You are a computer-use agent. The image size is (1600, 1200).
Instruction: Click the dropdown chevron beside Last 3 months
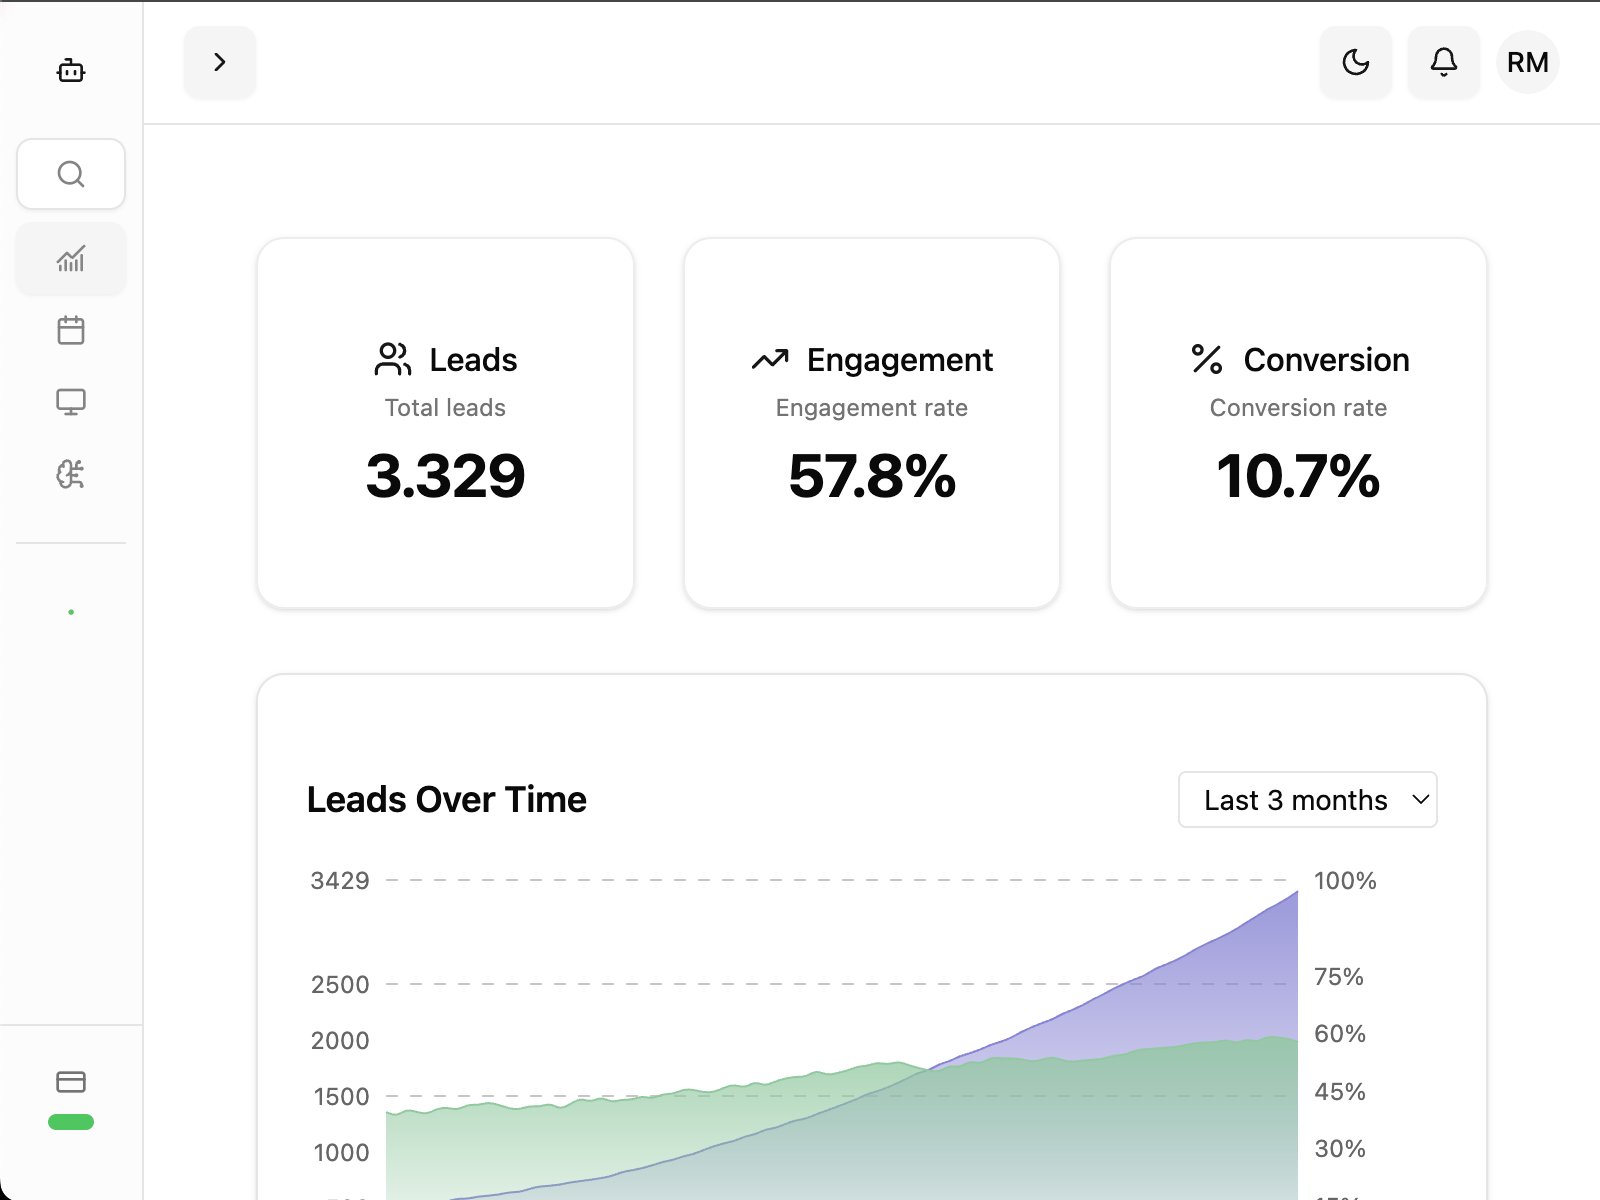point(1420,800)
